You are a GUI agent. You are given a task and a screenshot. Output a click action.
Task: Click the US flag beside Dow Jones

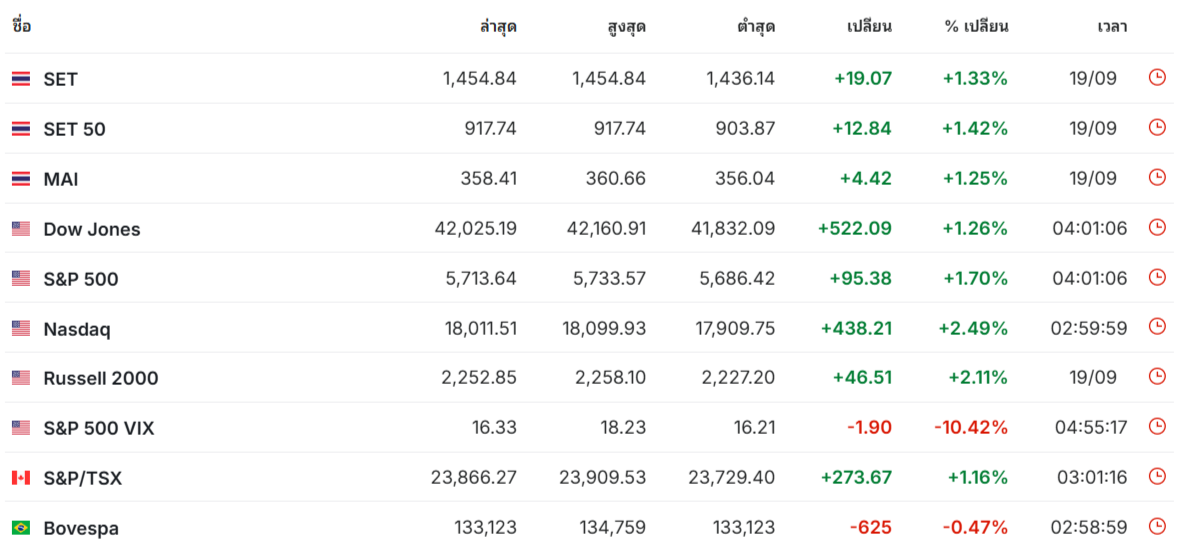pyautogui.click(x=21, y=229)
